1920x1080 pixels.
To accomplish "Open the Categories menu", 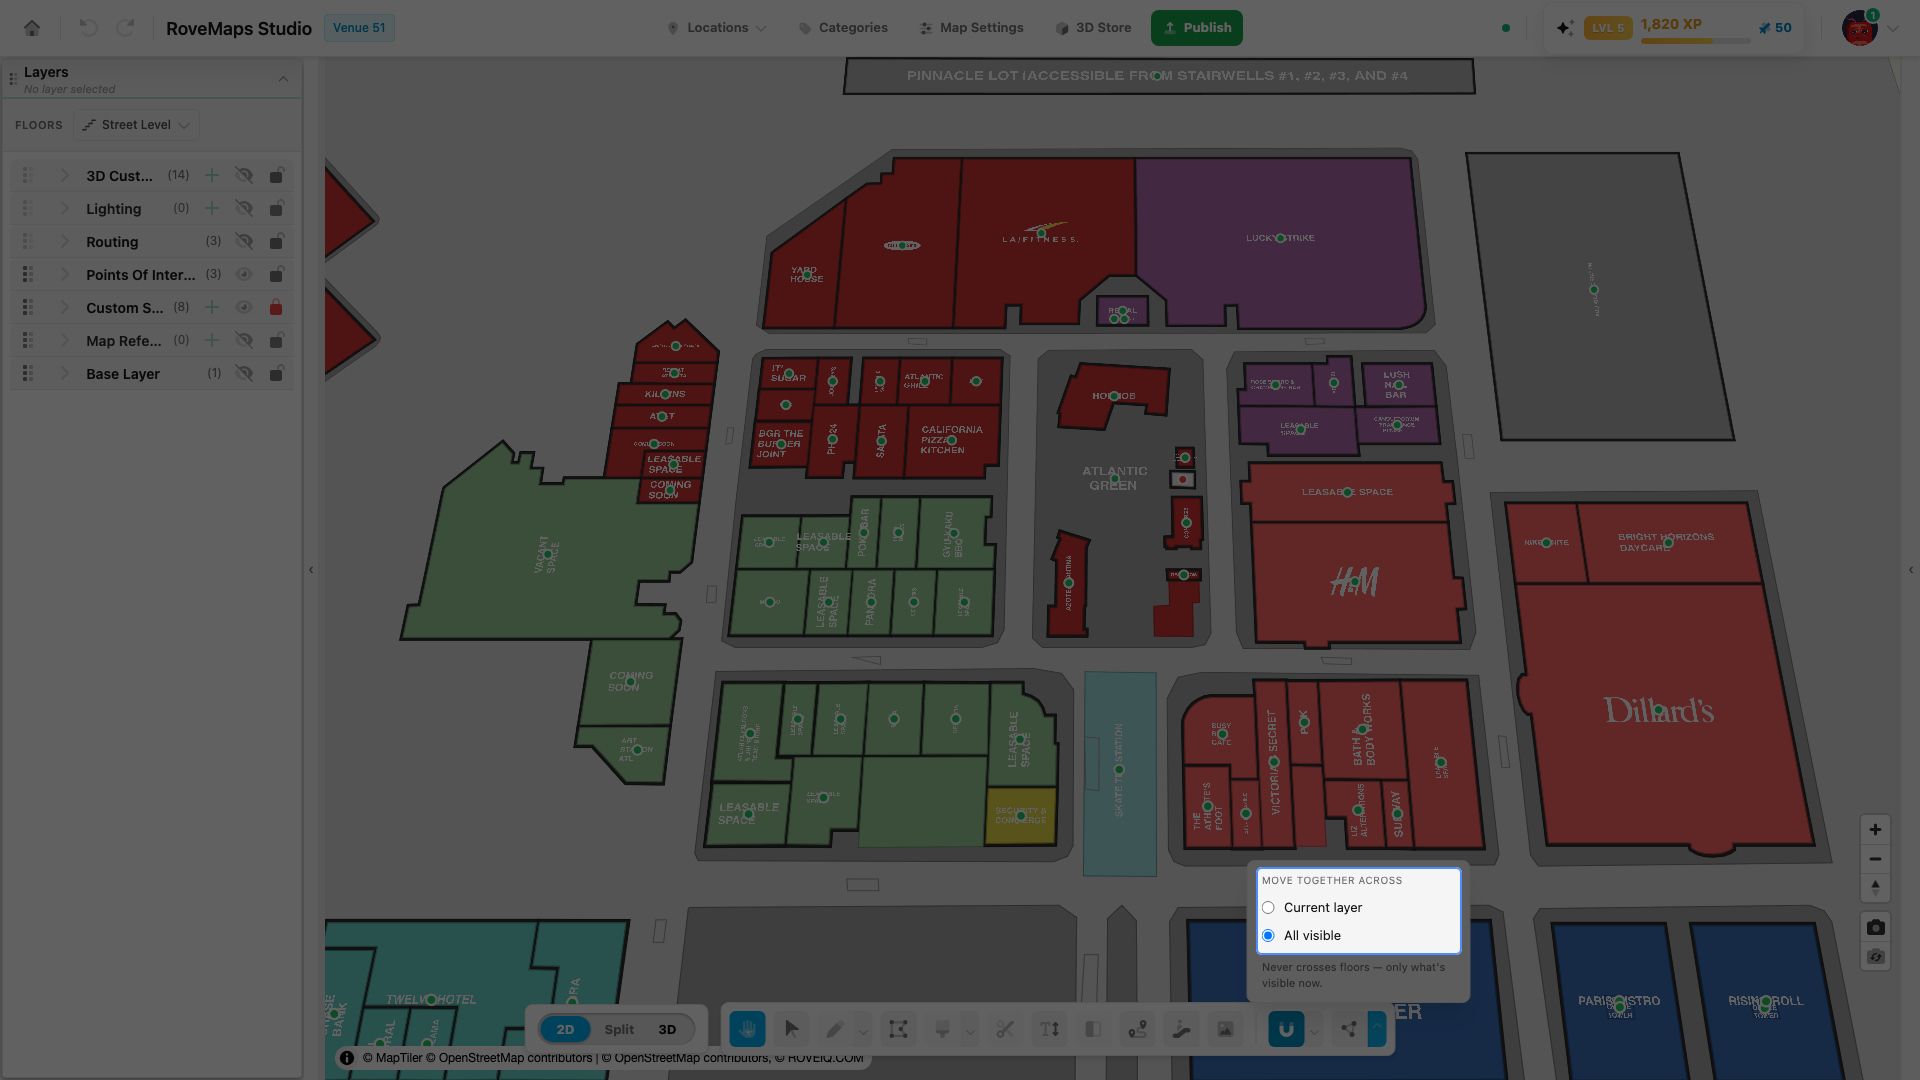I will coord(843,28).
